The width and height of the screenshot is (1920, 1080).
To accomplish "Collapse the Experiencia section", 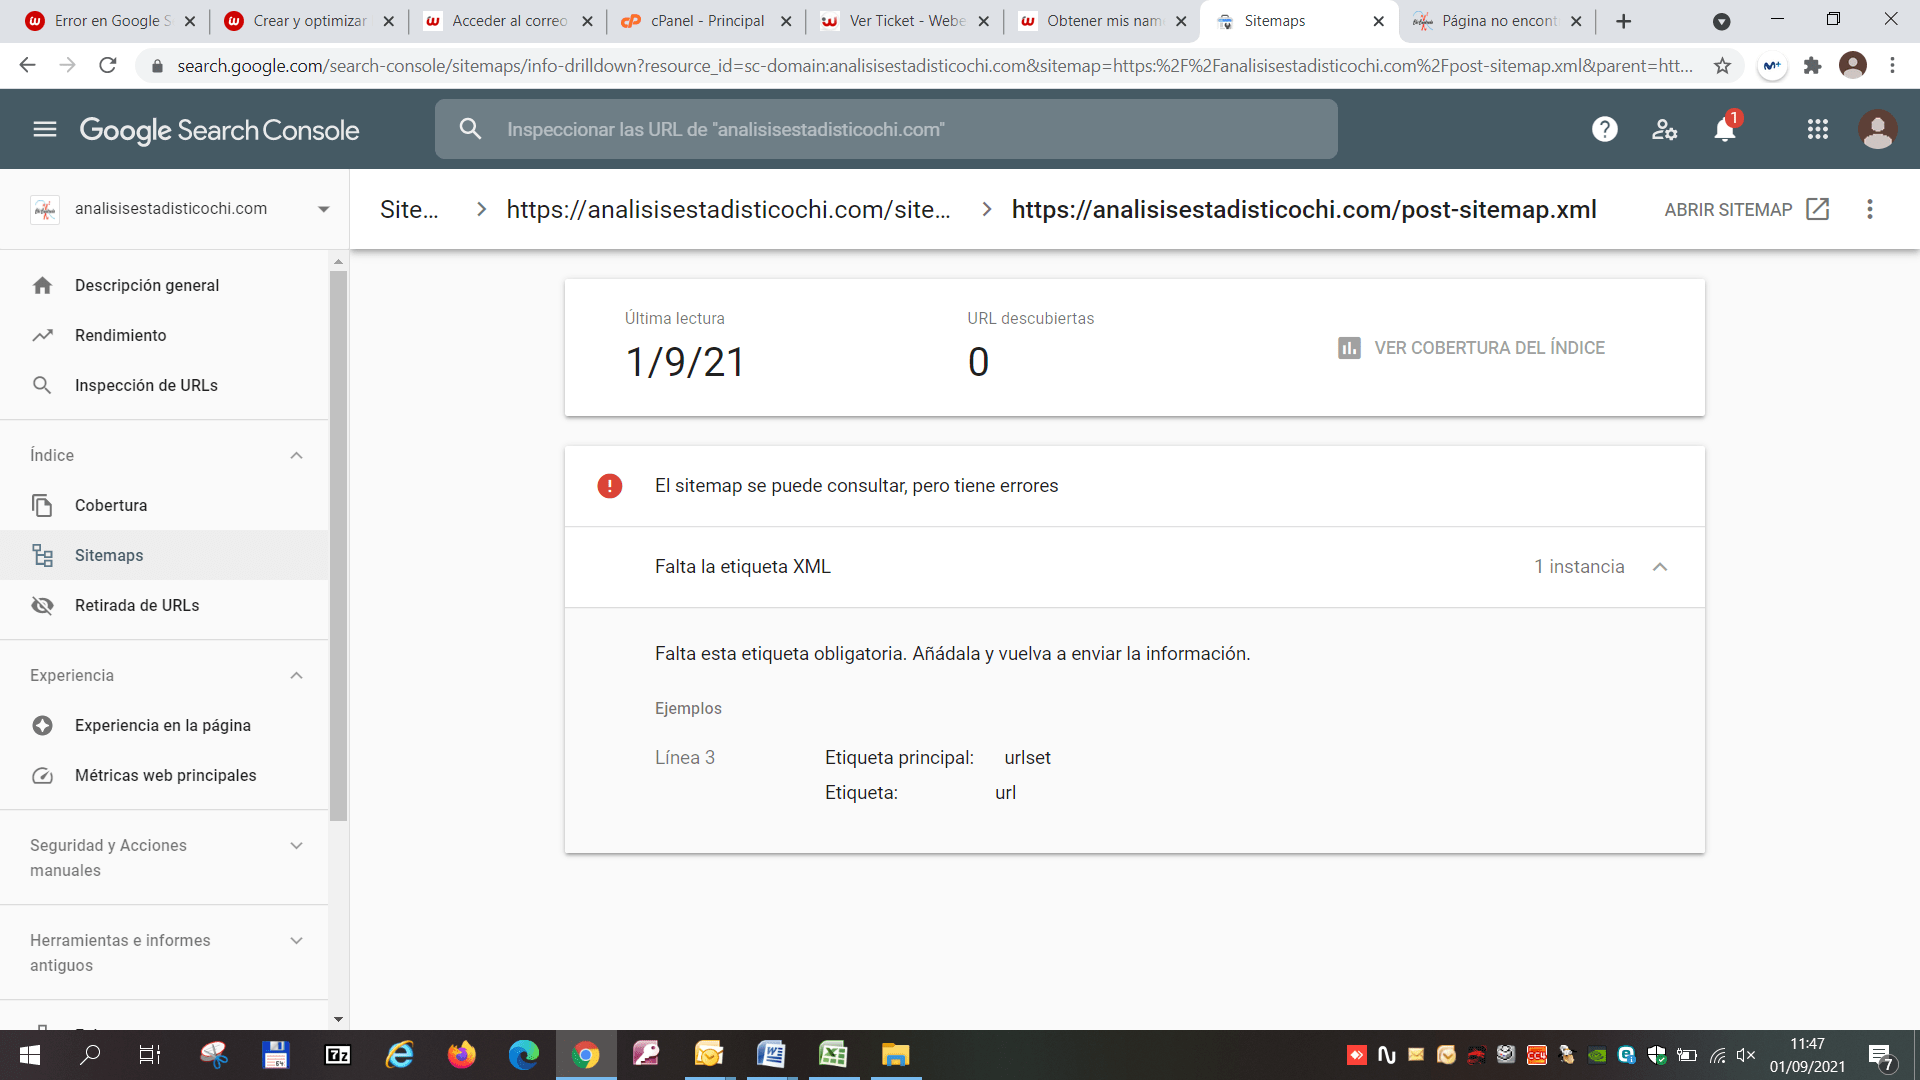I will pyautogui.click(x=296, y=675).
